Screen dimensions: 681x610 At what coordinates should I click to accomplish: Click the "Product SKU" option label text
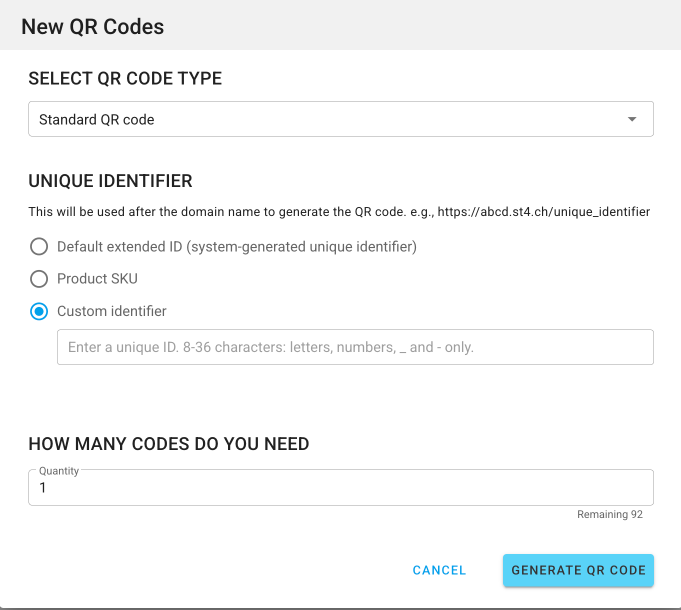(97, 278)
